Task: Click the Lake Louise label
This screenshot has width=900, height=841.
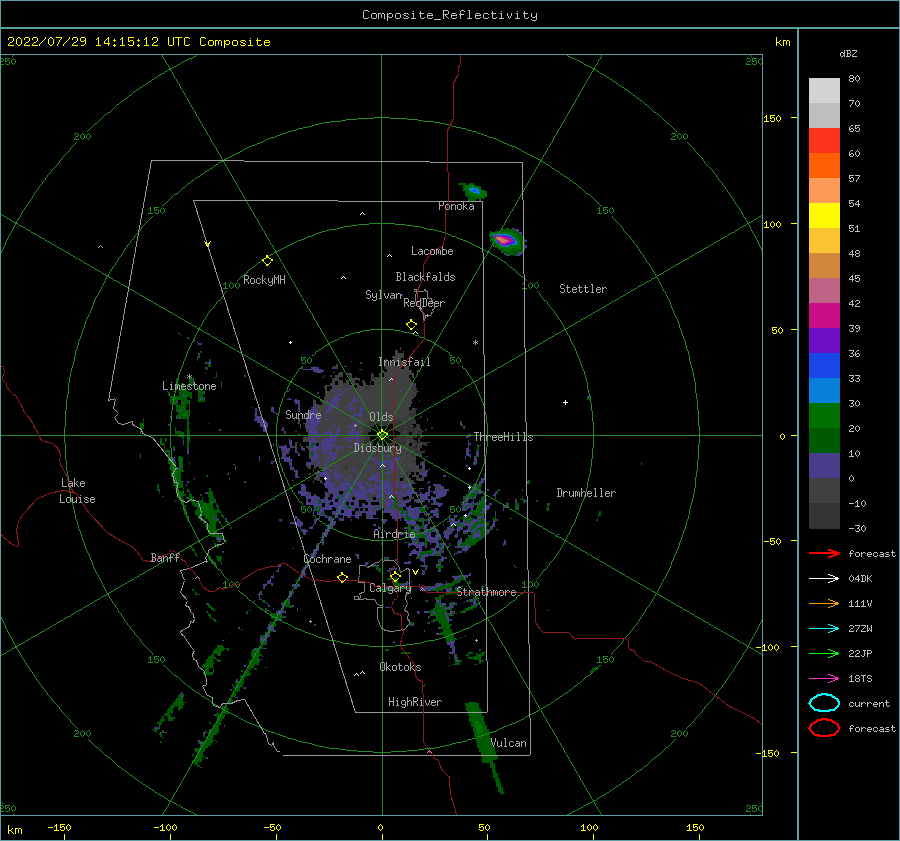Action: point(77,491)
